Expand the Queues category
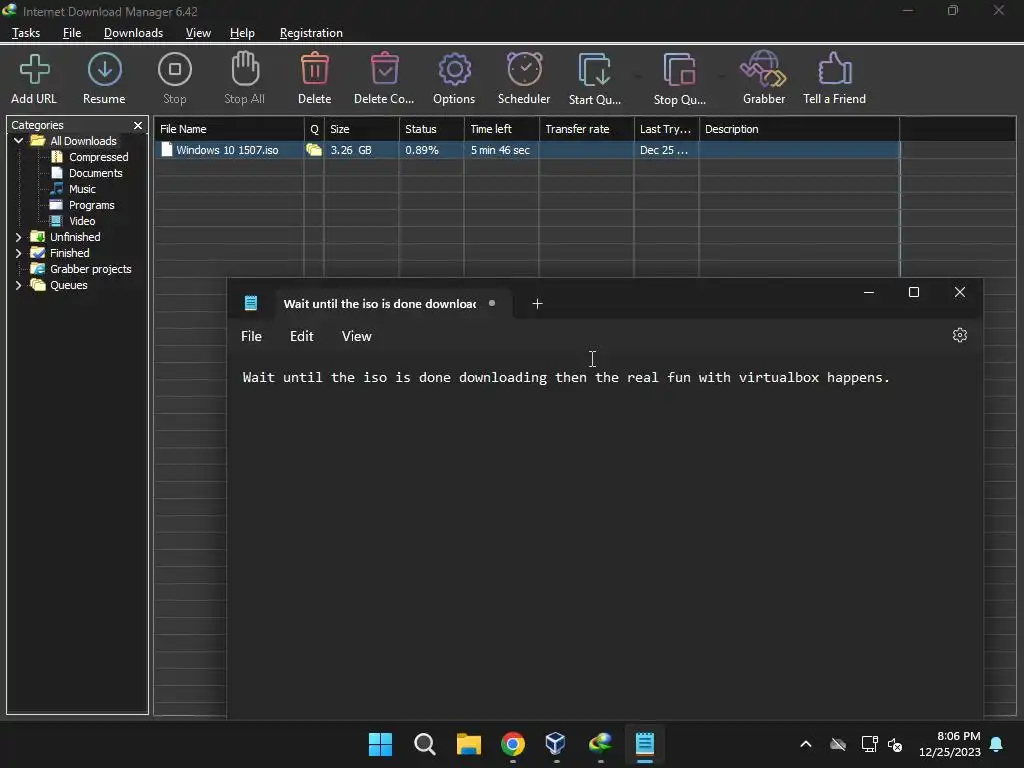This screenshot has height=768, width=1024. [18, 285]
